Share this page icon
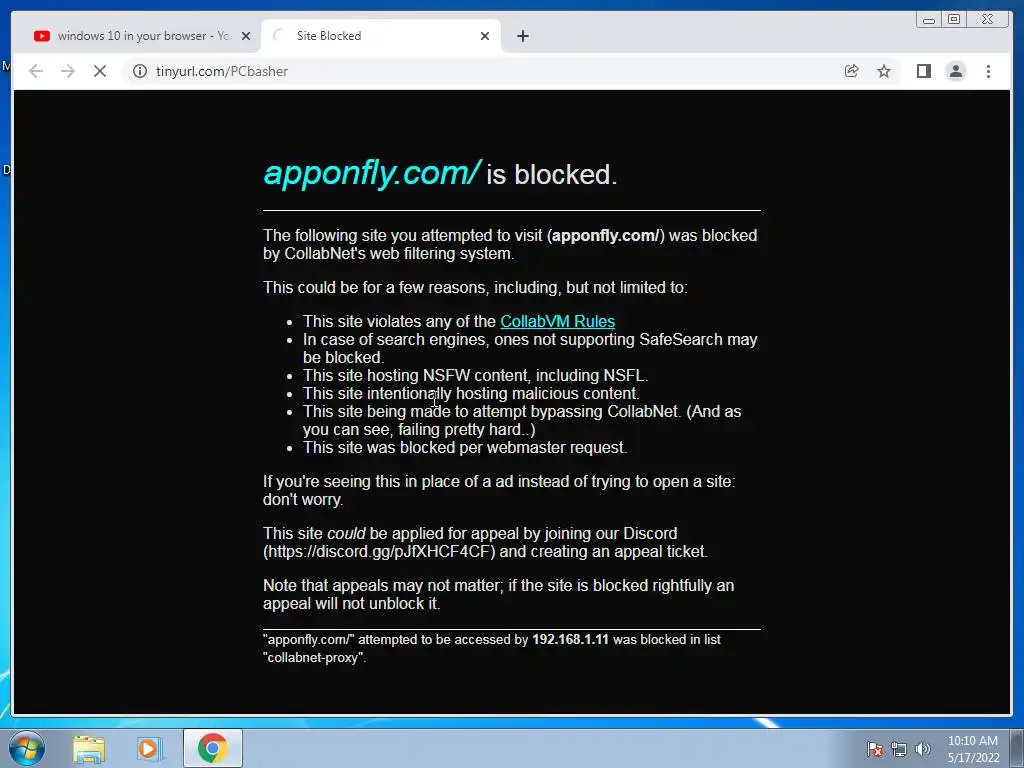 (x=851, y=71)
